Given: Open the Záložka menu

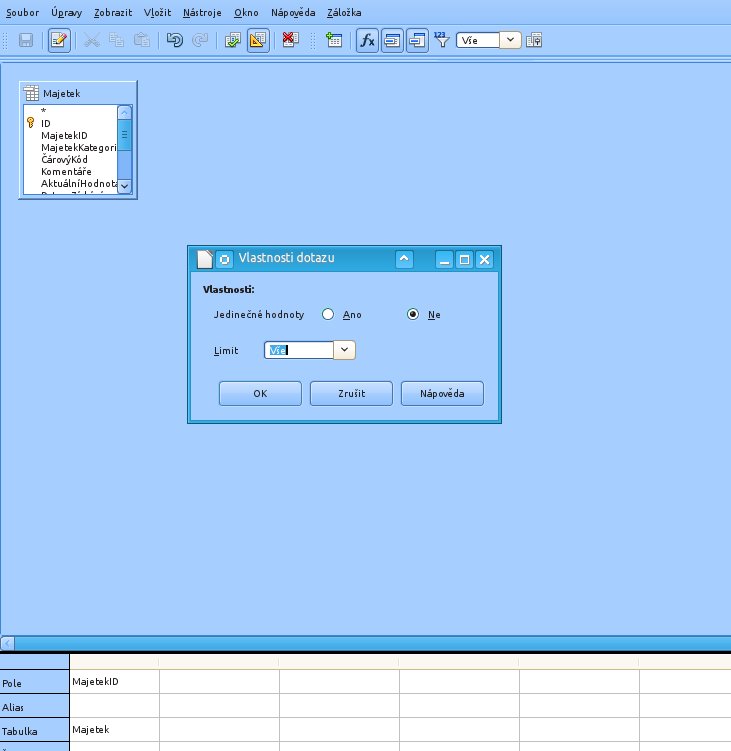Looking at the screenshot, I should [x=344, y=13].
